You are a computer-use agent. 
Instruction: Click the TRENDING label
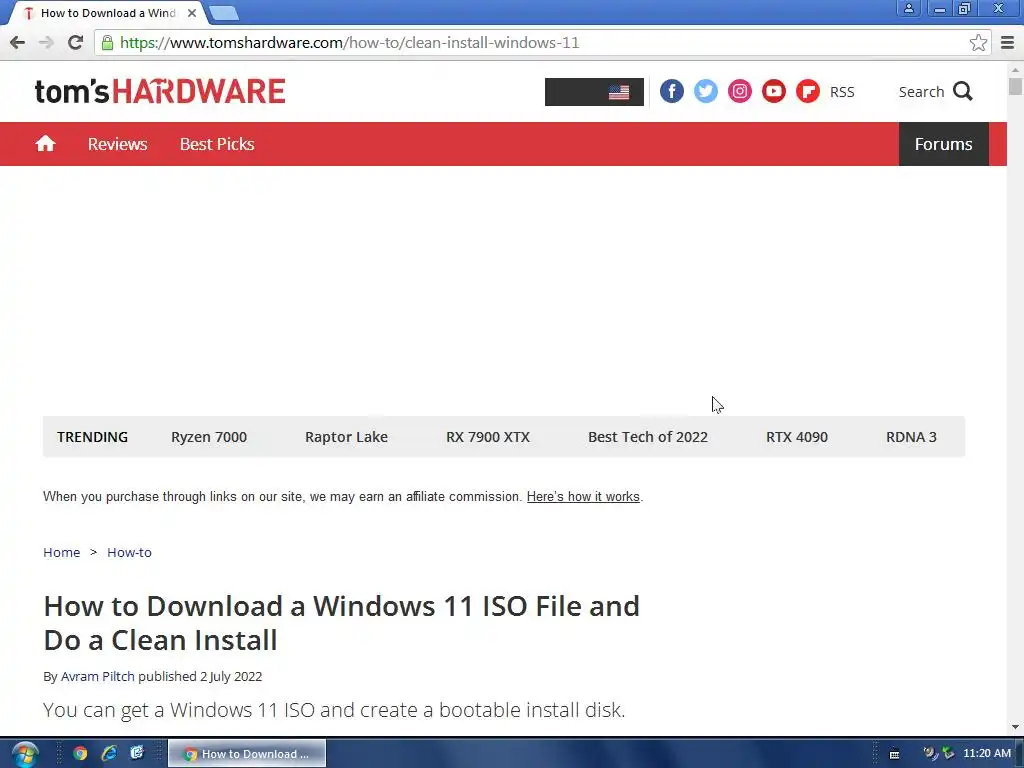click(92, 437)
